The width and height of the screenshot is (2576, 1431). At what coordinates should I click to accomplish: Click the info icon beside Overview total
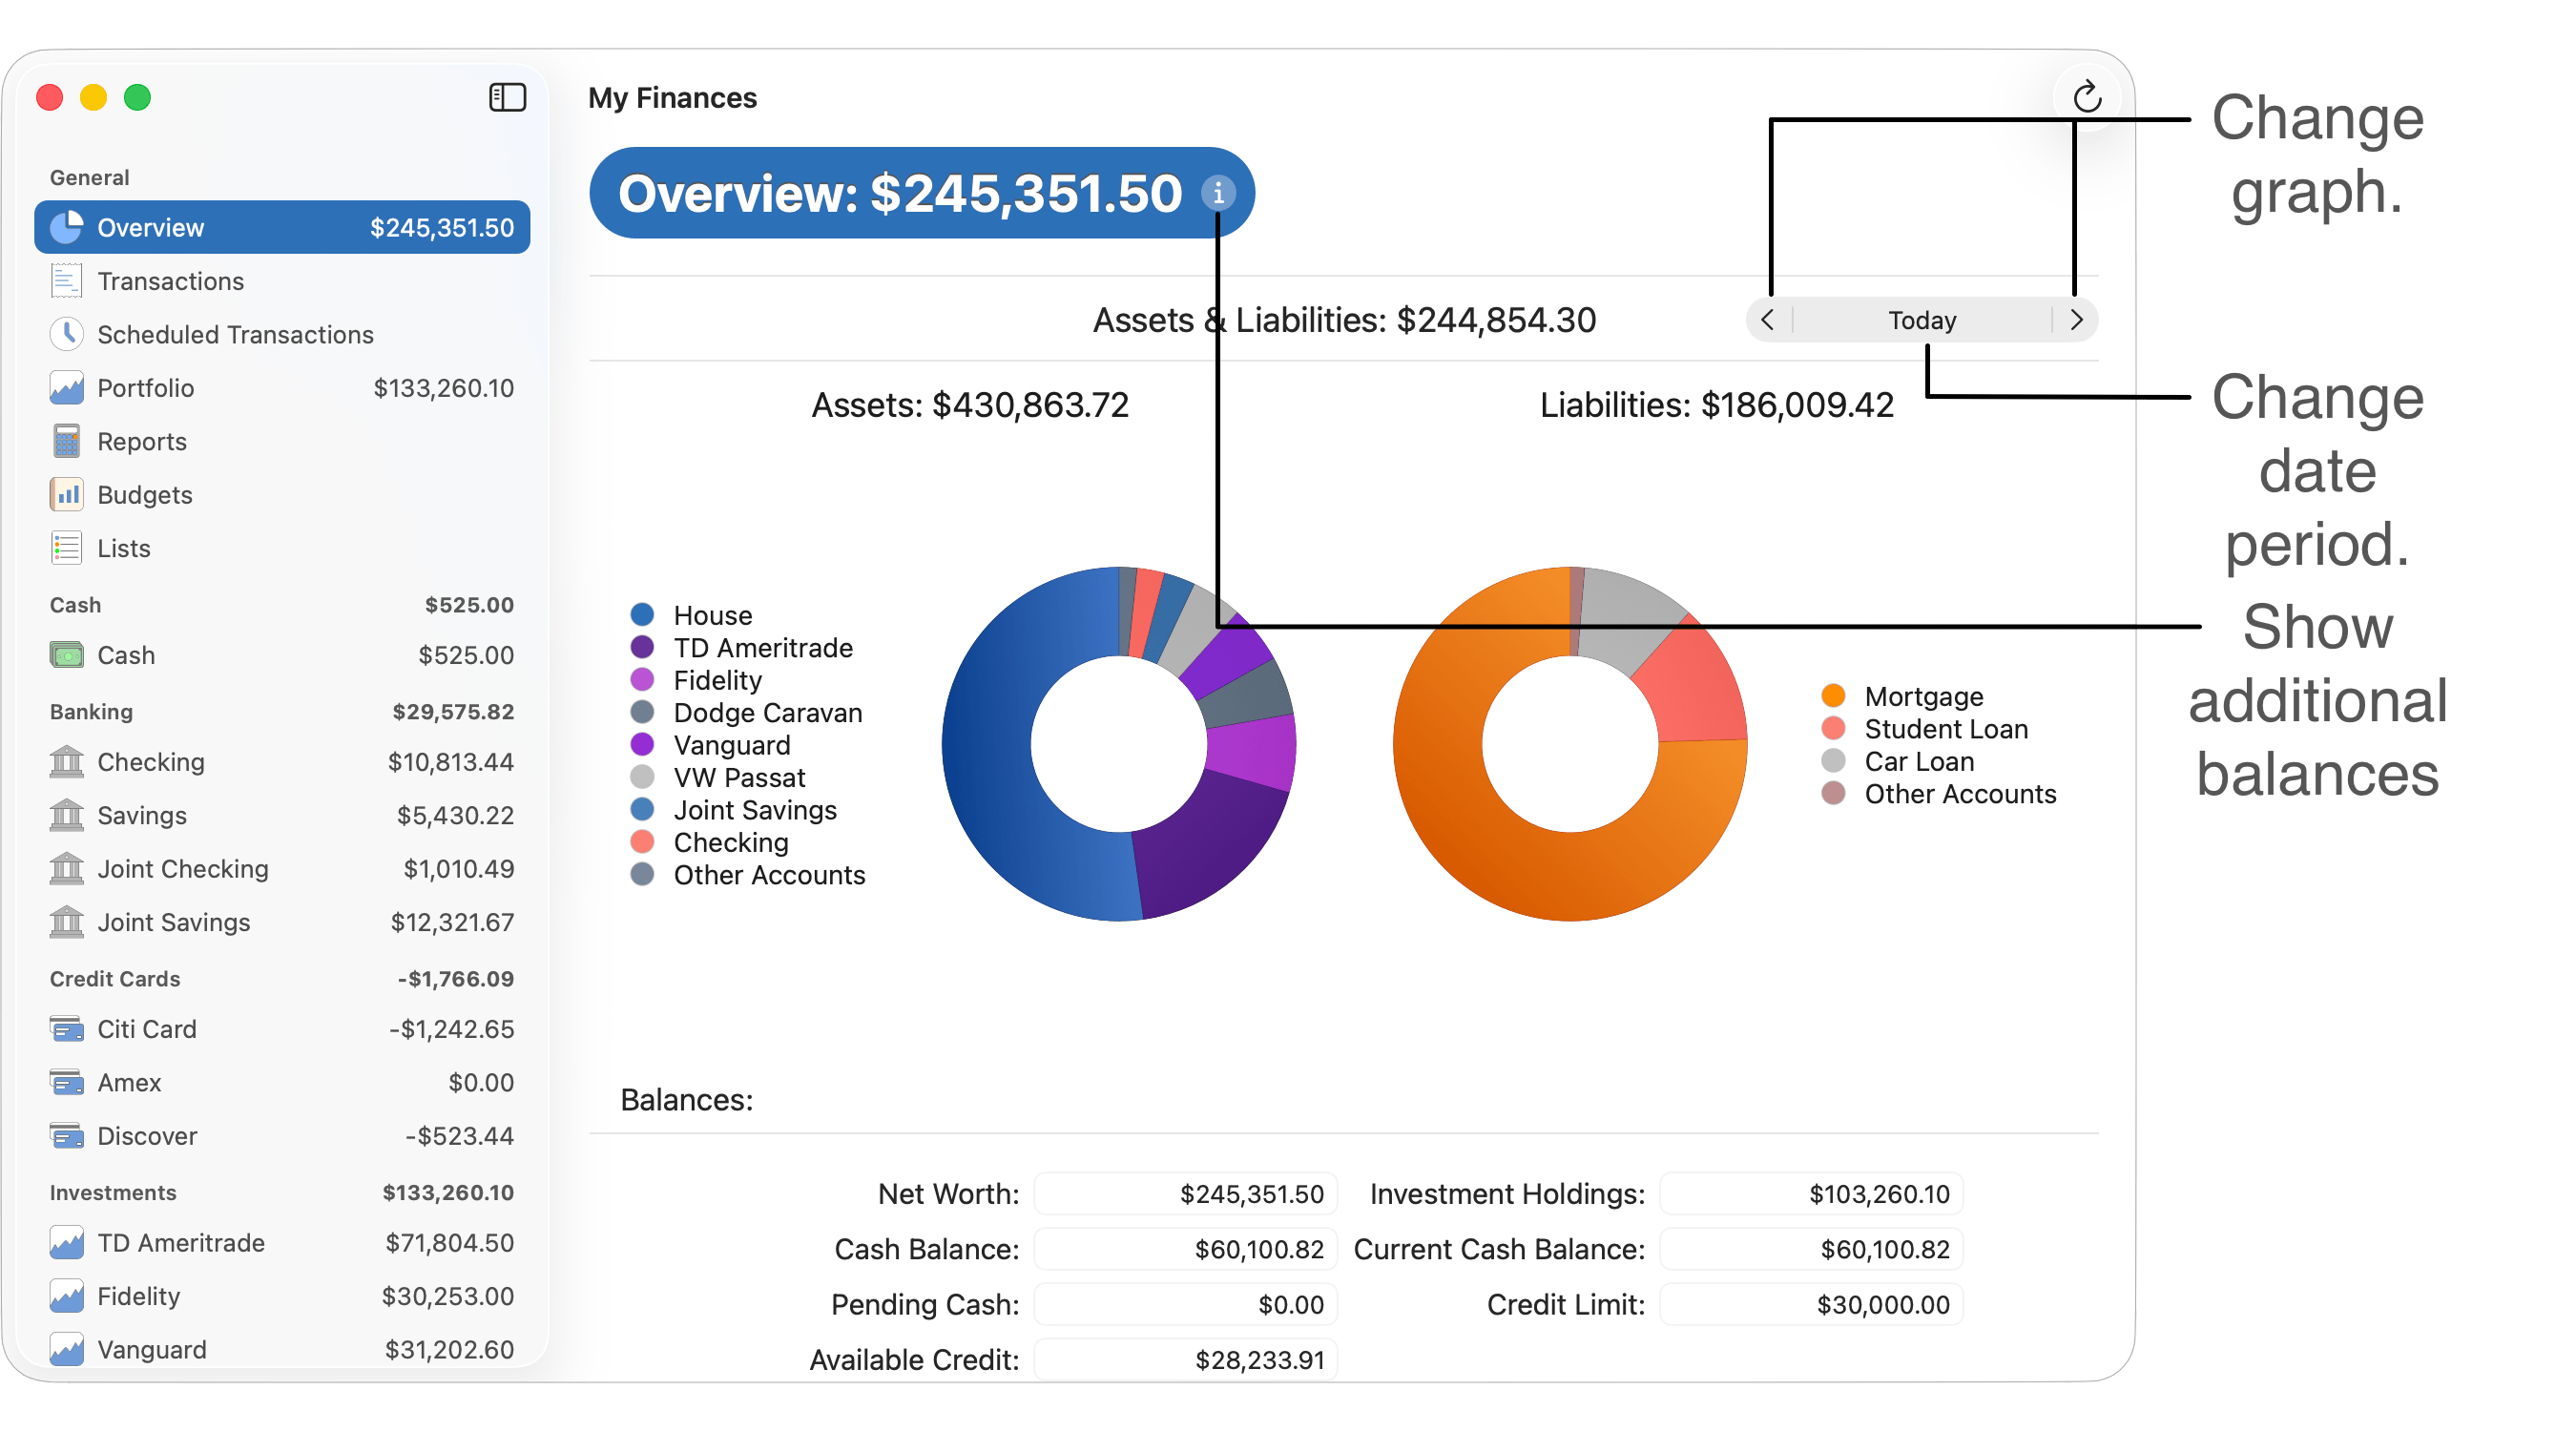[1217, 193]
